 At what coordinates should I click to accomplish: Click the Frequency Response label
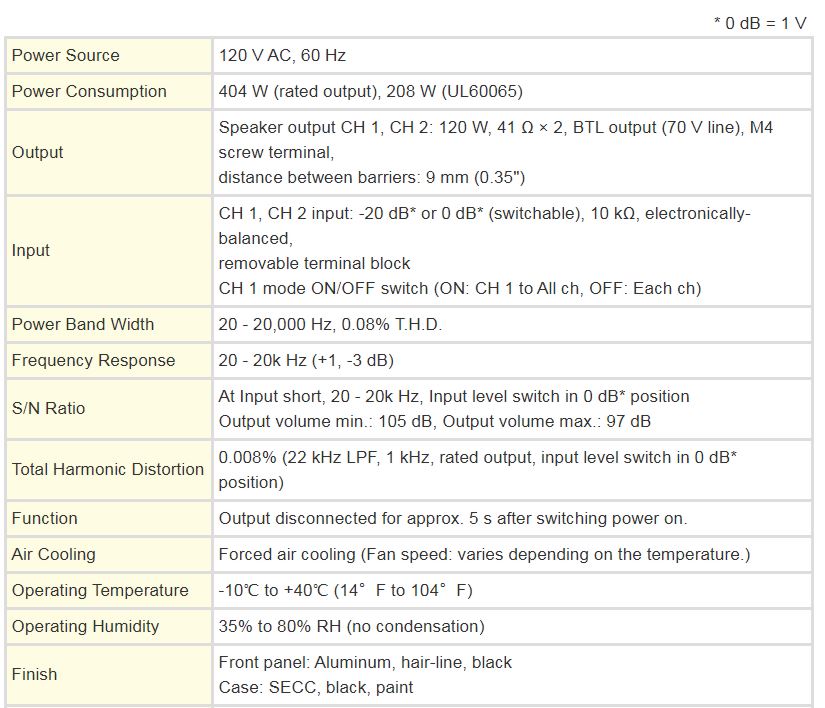pyautogui.click(x=93, y=360)
